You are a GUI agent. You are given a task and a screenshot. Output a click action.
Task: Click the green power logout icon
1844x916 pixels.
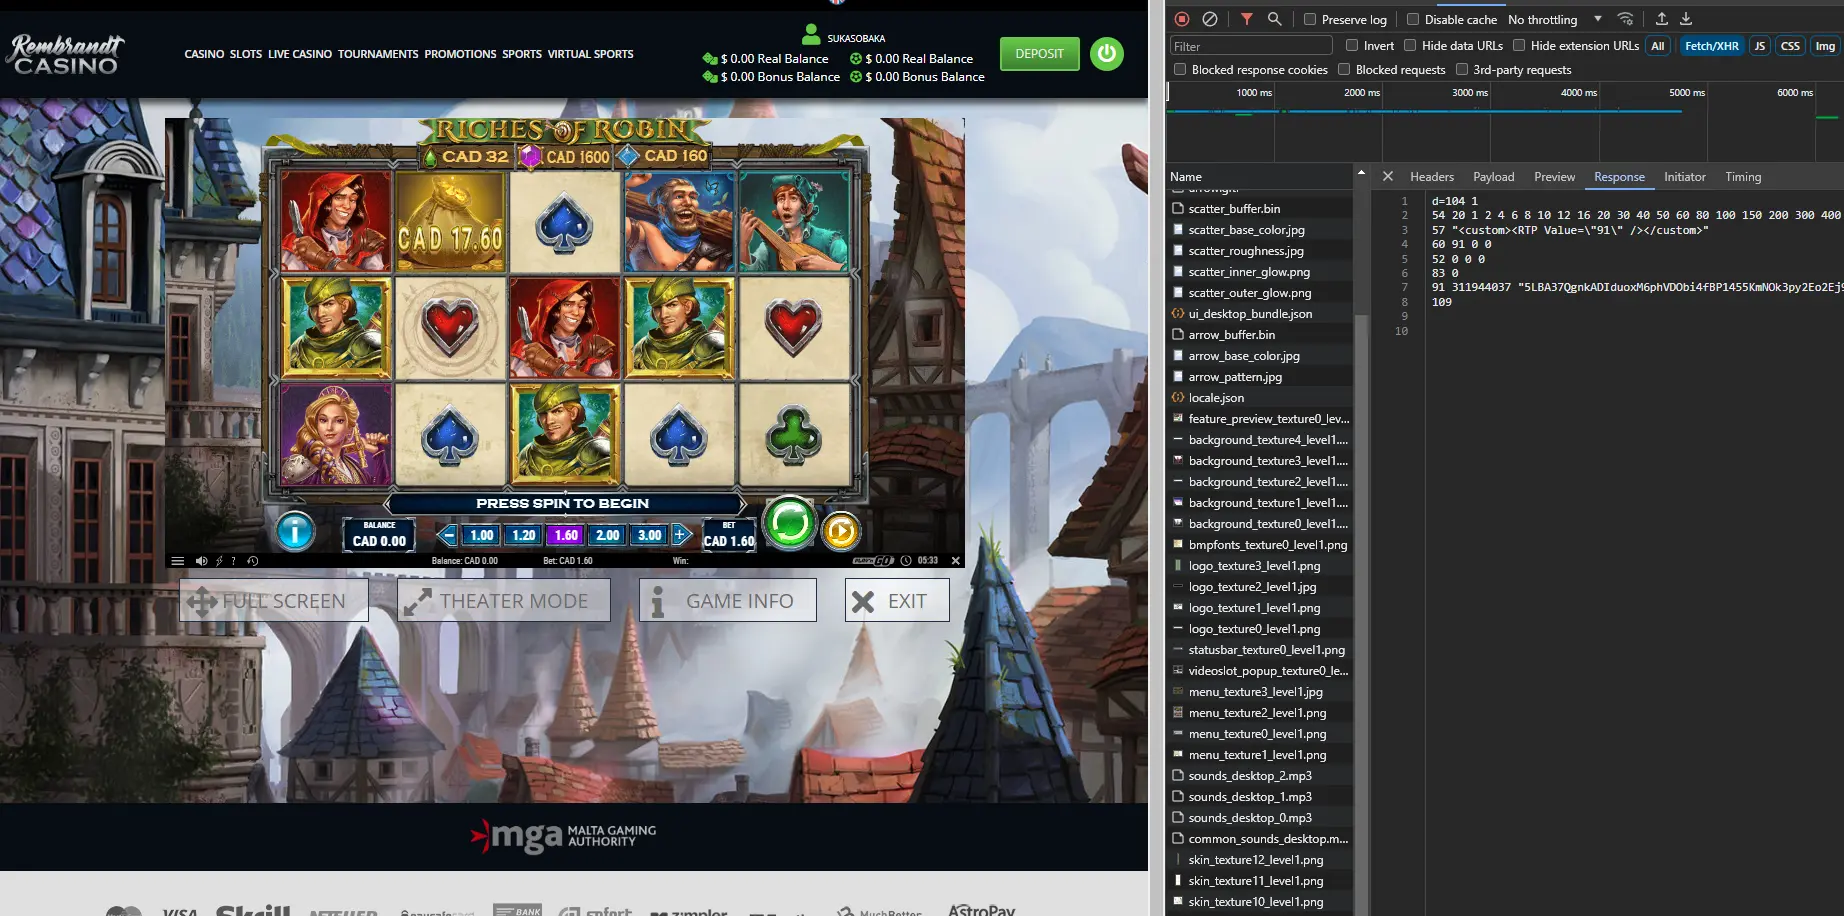pos(1107,53)
